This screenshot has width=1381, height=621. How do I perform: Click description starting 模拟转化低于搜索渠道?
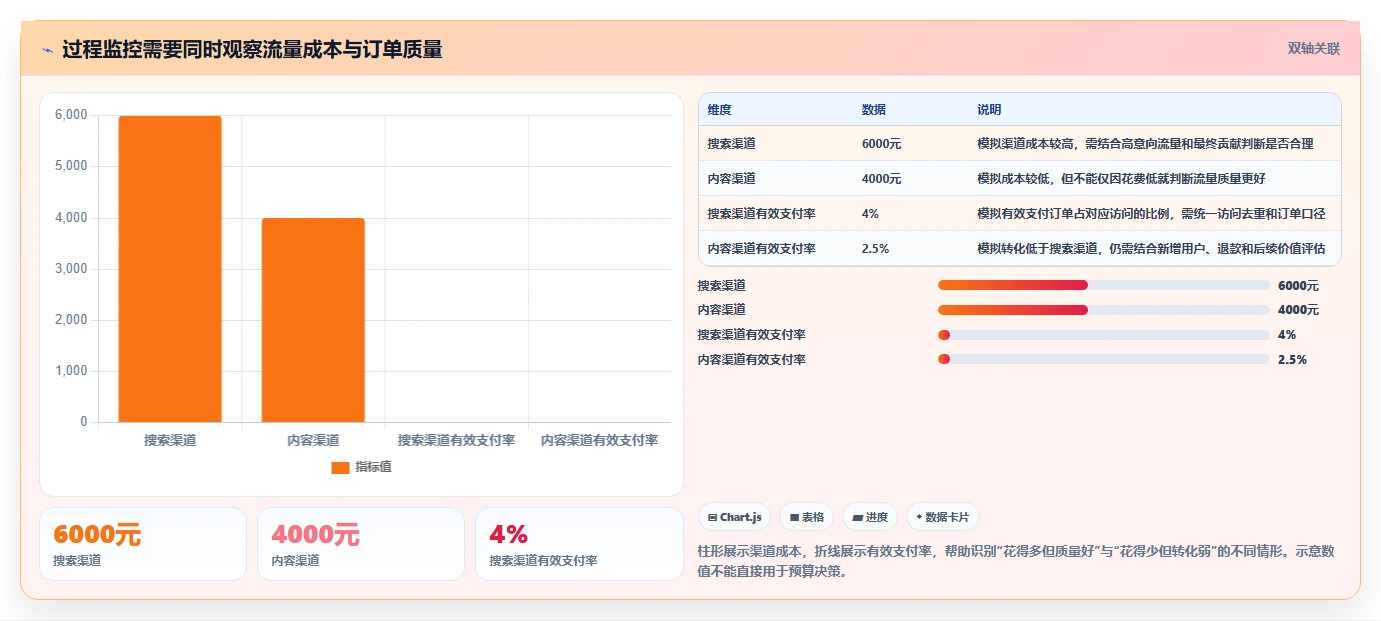click(1151, 249)
